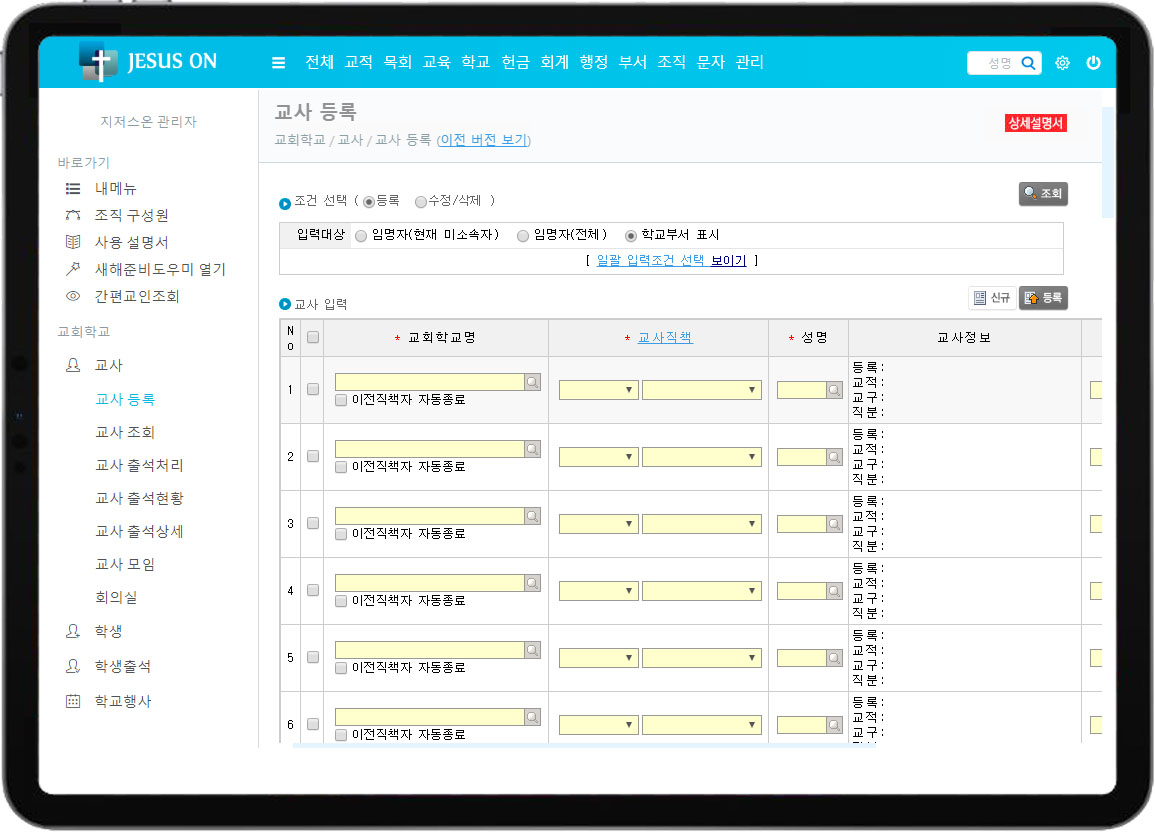Click the JESUS ON logo
Image resolution: width=1155 pixels, height=832 pixels.
click(x=148, y=61)
